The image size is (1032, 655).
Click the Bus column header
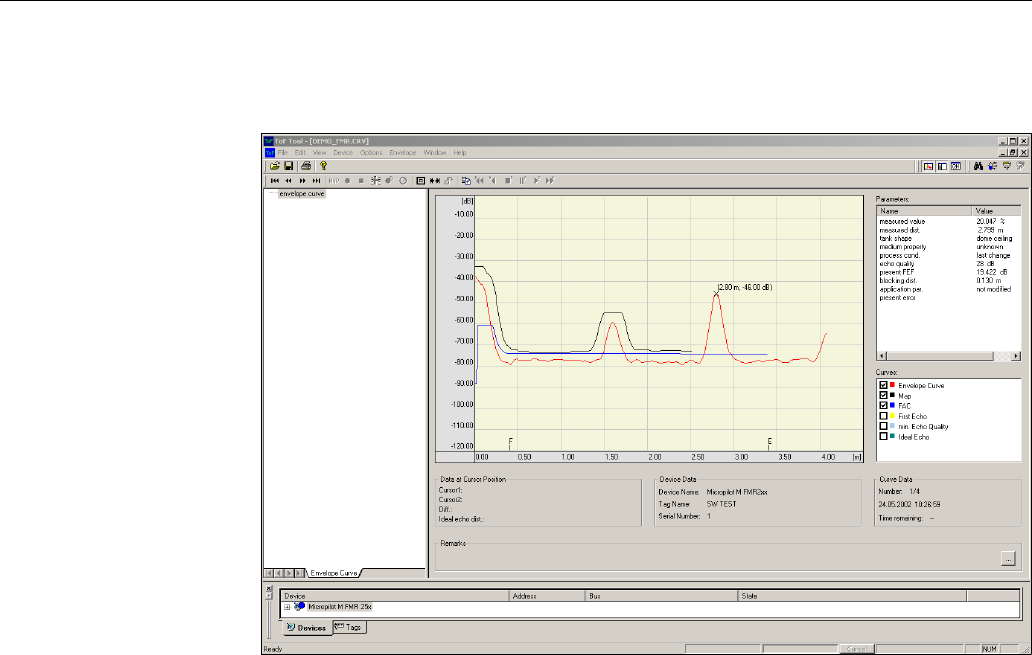(x=661, y=596)
